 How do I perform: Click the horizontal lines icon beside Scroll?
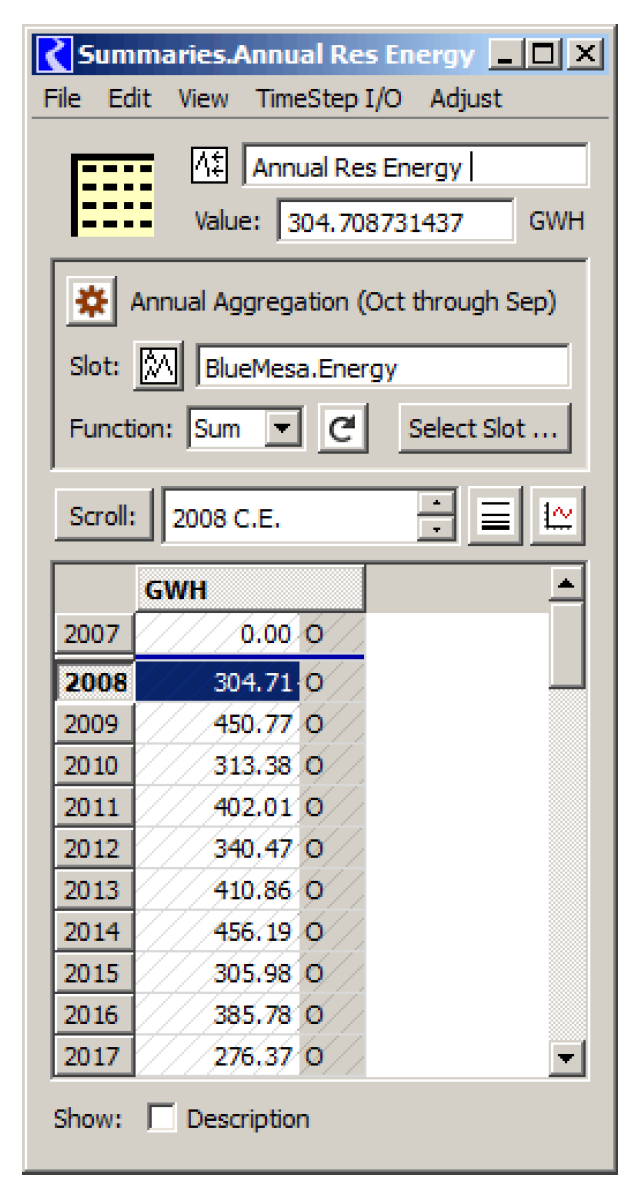pyautogui.click(x=495, y=517)
